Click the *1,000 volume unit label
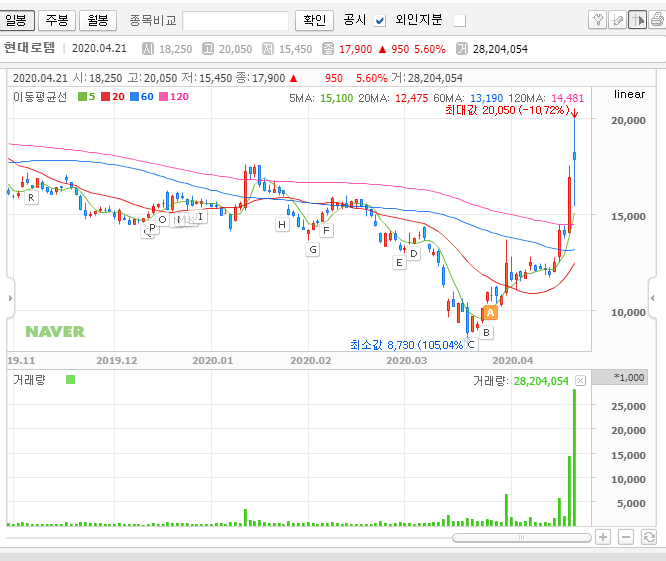This screenshot has height=561, width=666. [629, 377]
